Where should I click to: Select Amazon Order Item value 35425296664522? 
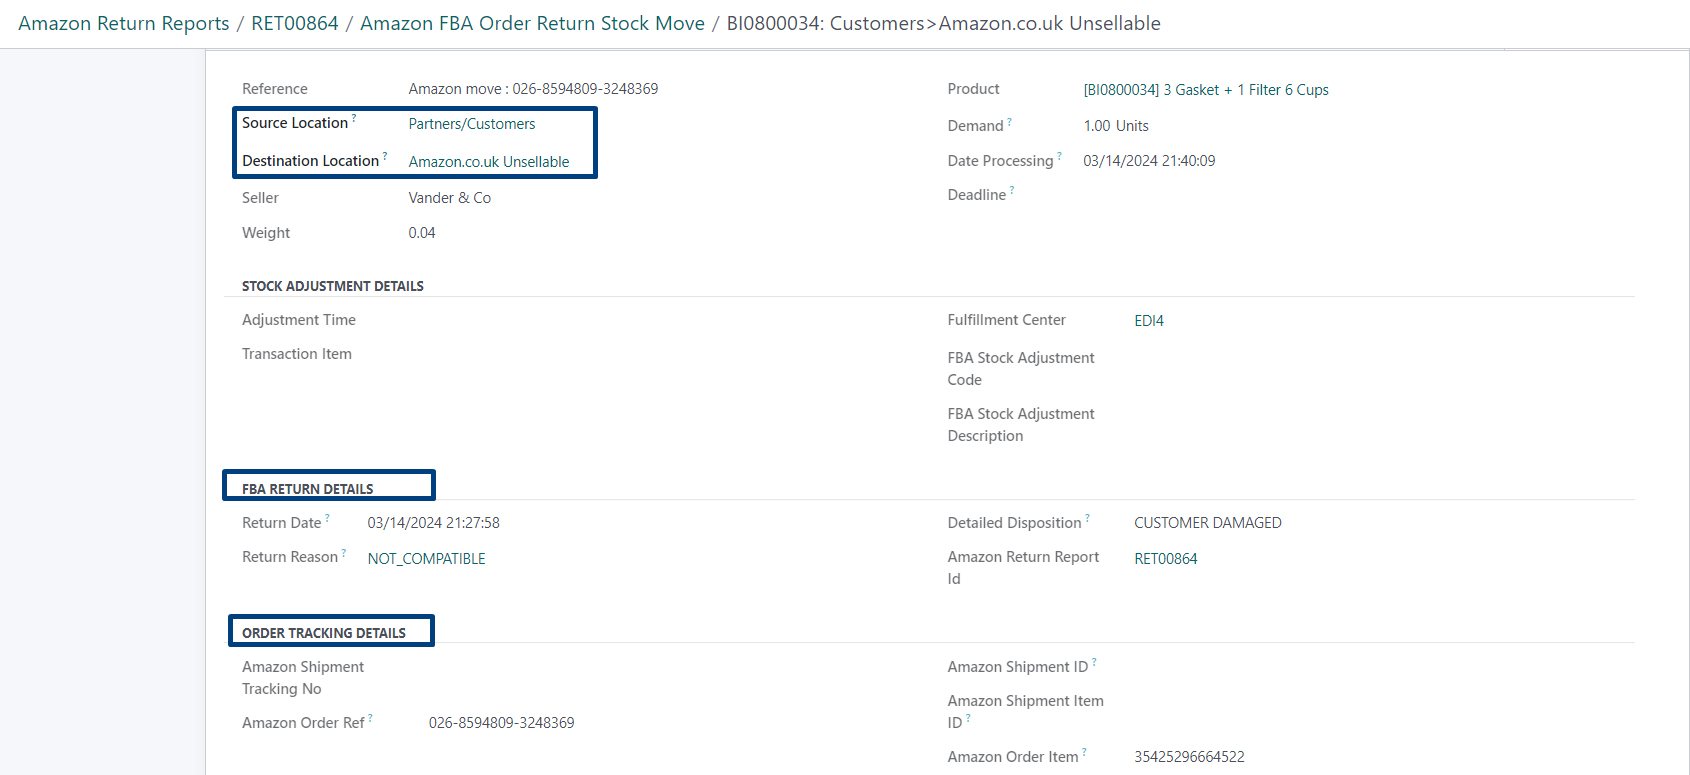point(1189,757)
